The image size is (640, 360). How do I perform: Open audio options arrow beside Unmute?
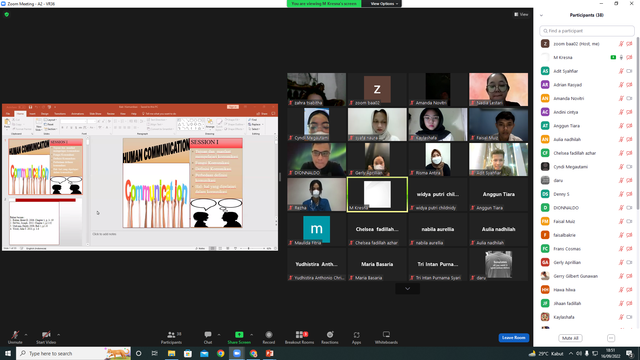point(26,335)
